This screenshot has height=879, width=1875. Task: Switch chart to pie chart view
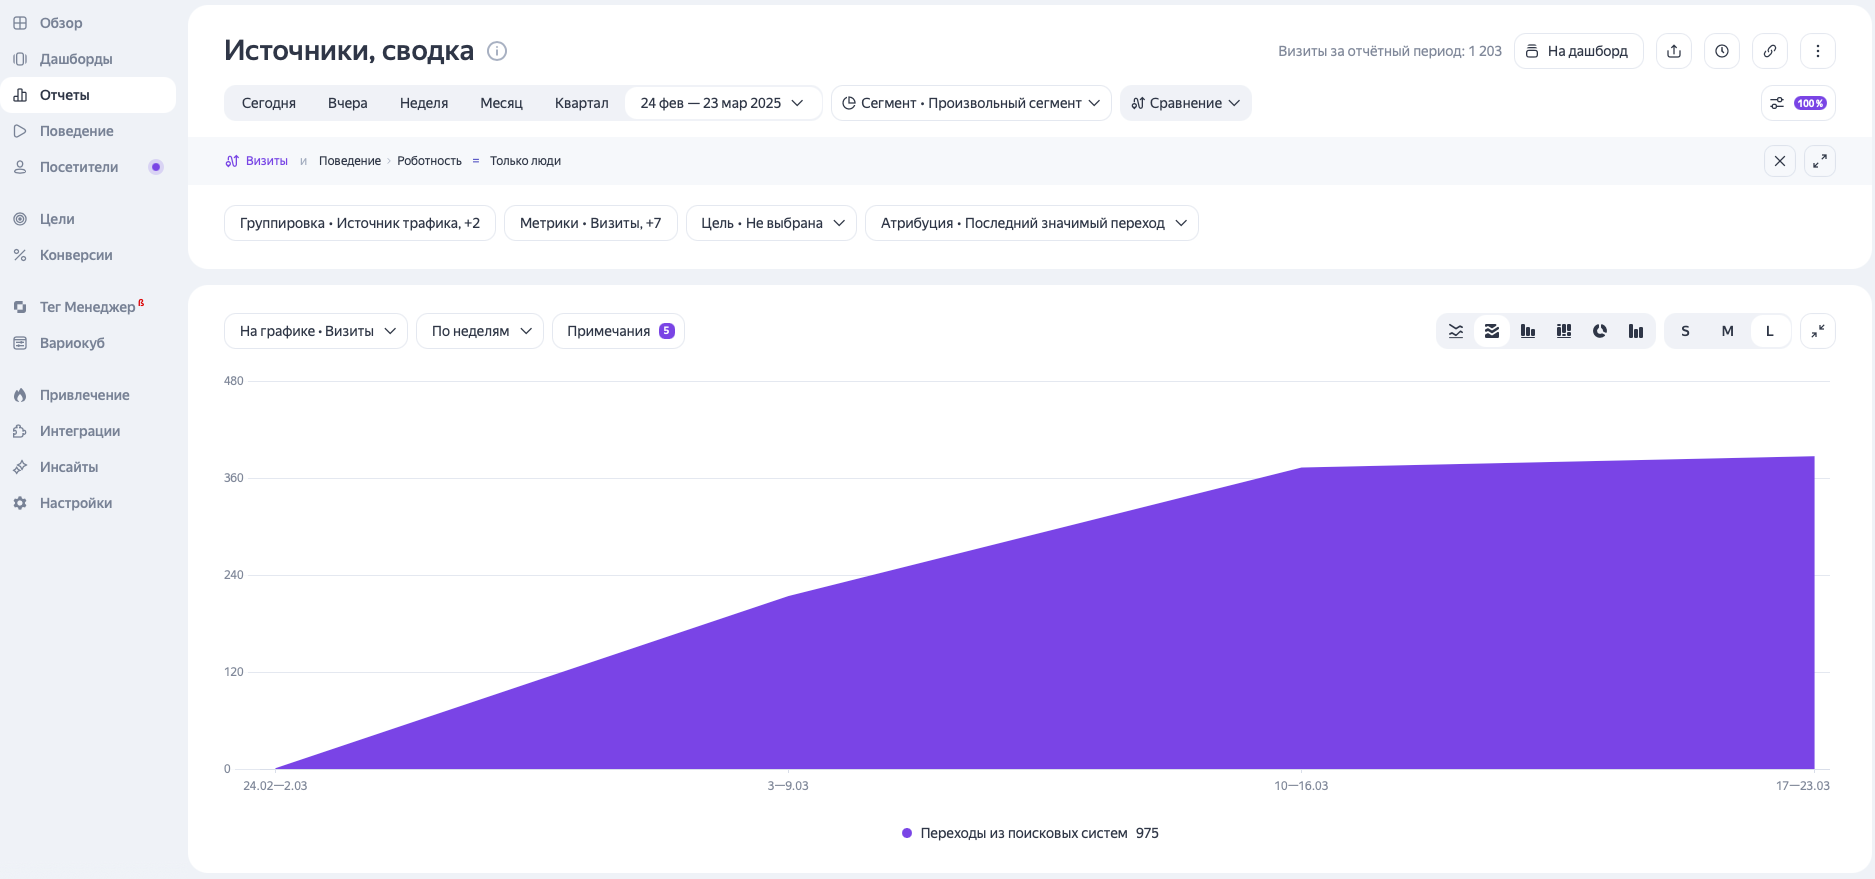click(1600, 331)
